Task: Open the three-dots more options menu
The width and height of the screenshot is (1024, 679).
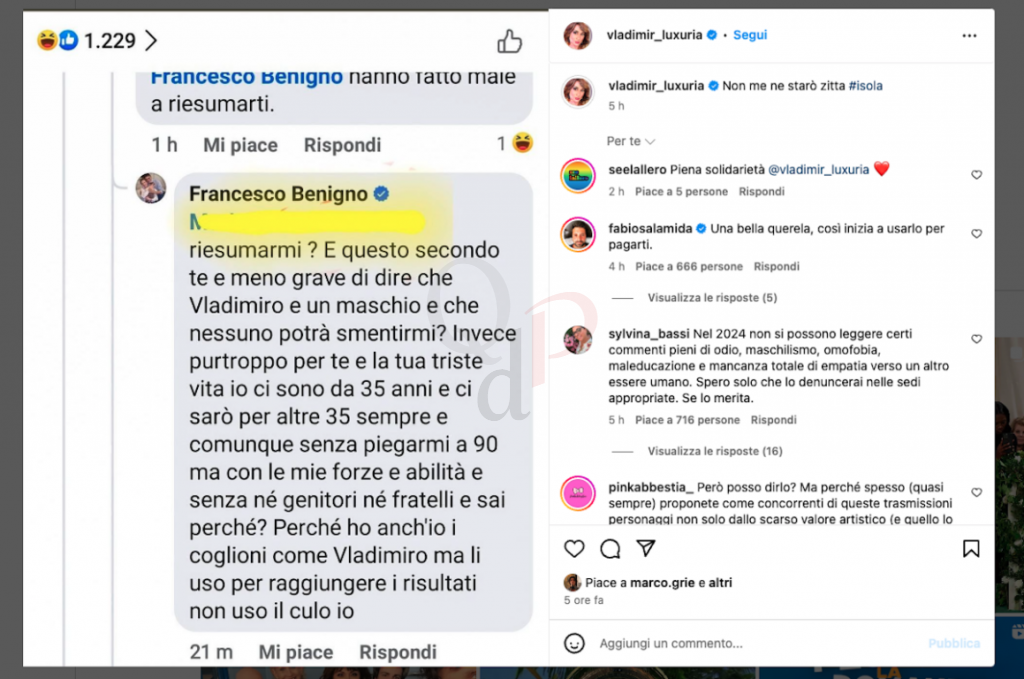Action: tap(969, 35)
